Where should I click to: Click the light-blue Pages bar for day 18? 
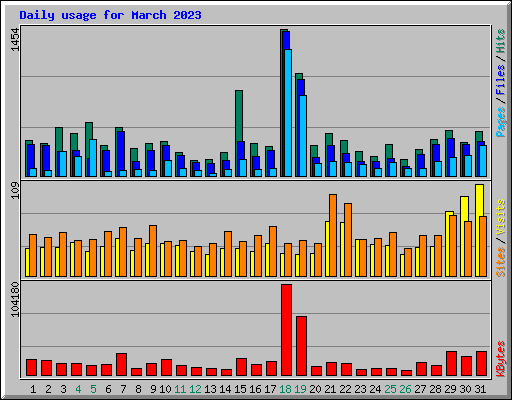pos(288,113)
